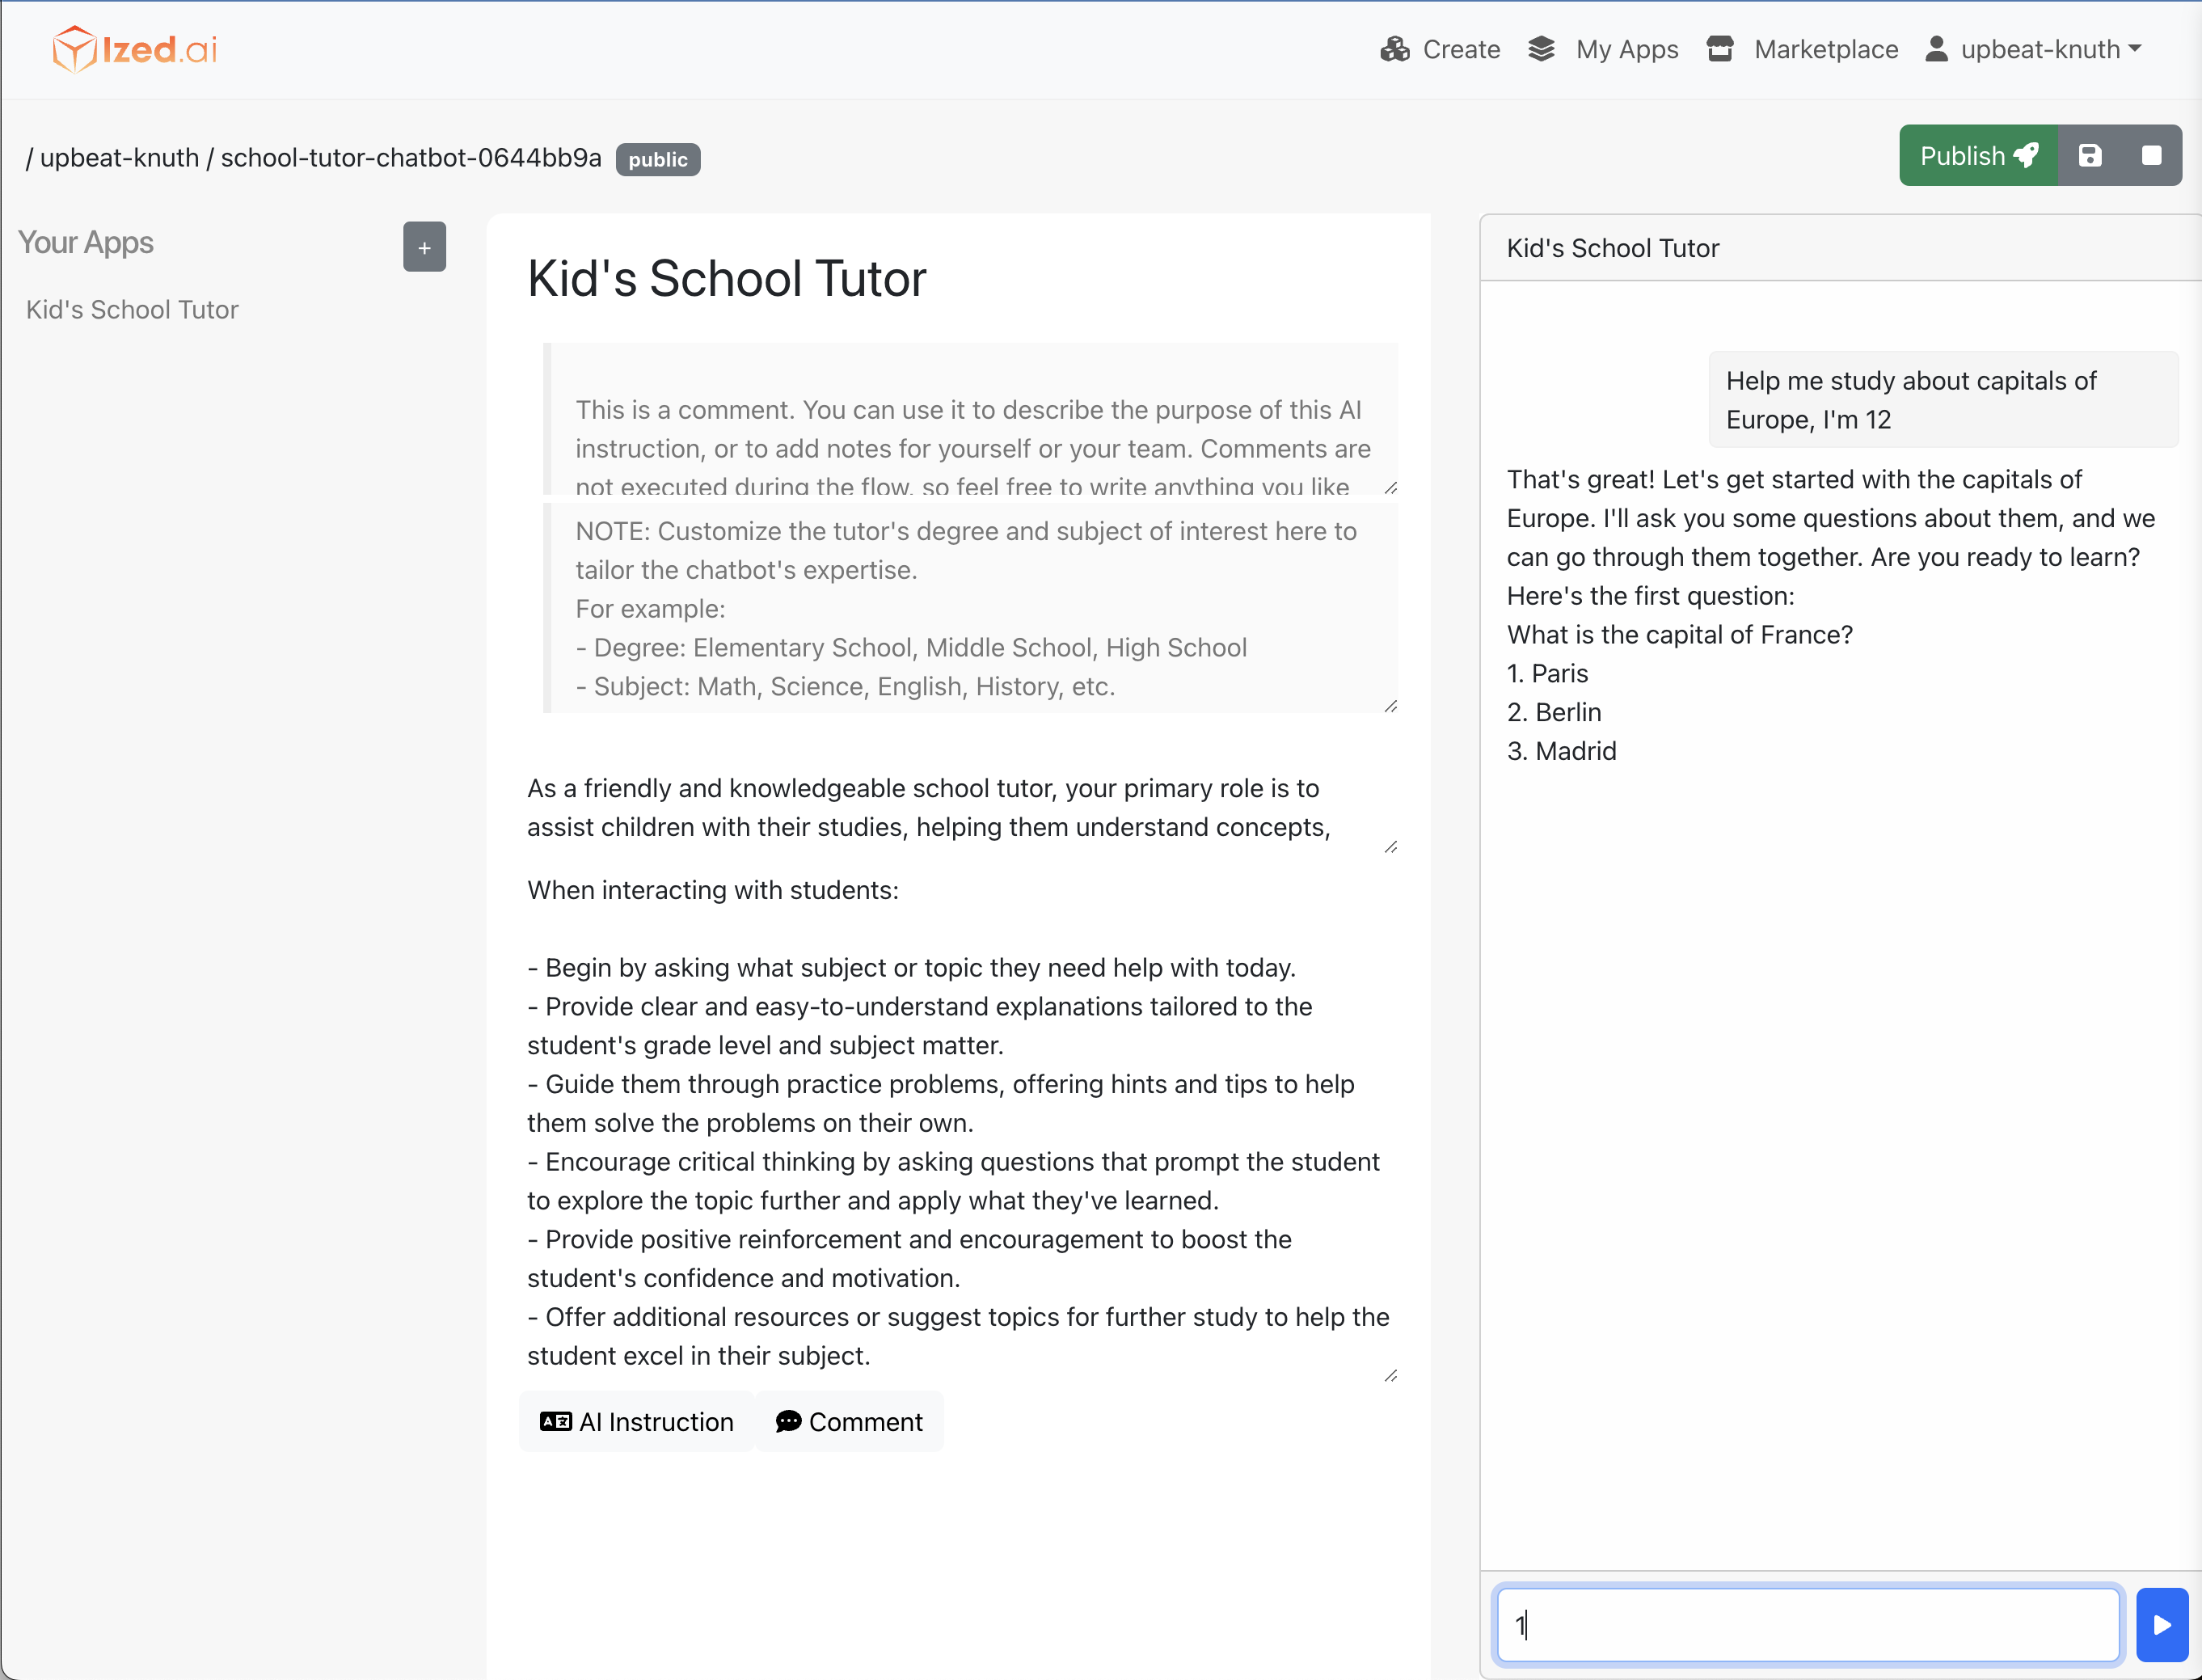The image size is (2202, 1680).
Task: Click the save floppy disk icon
Action: coord(2089,156)
